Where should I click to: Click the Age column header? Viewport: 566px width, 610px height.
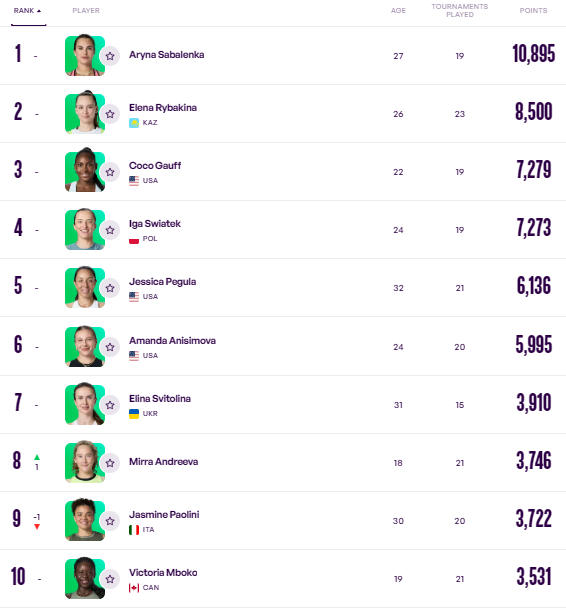tap(398, 11)
